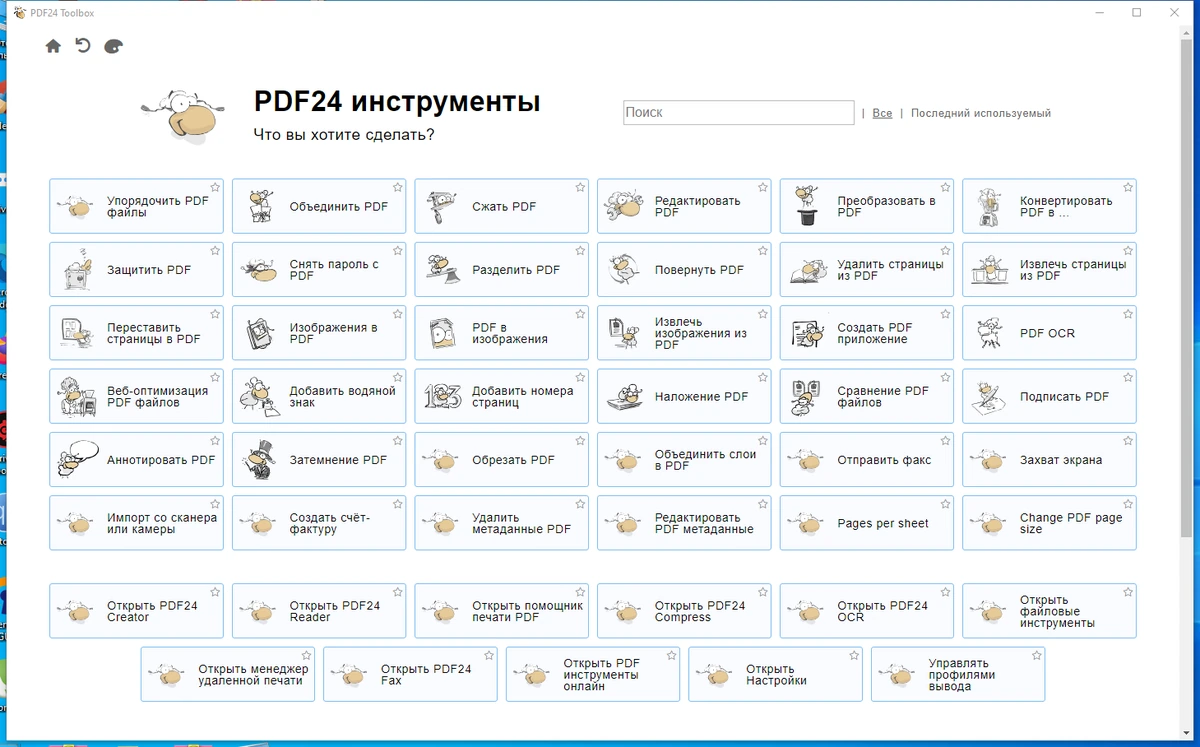Click the Добавить водяной знак icon
Screen dimensions: 1200x747
pos(260,397)
